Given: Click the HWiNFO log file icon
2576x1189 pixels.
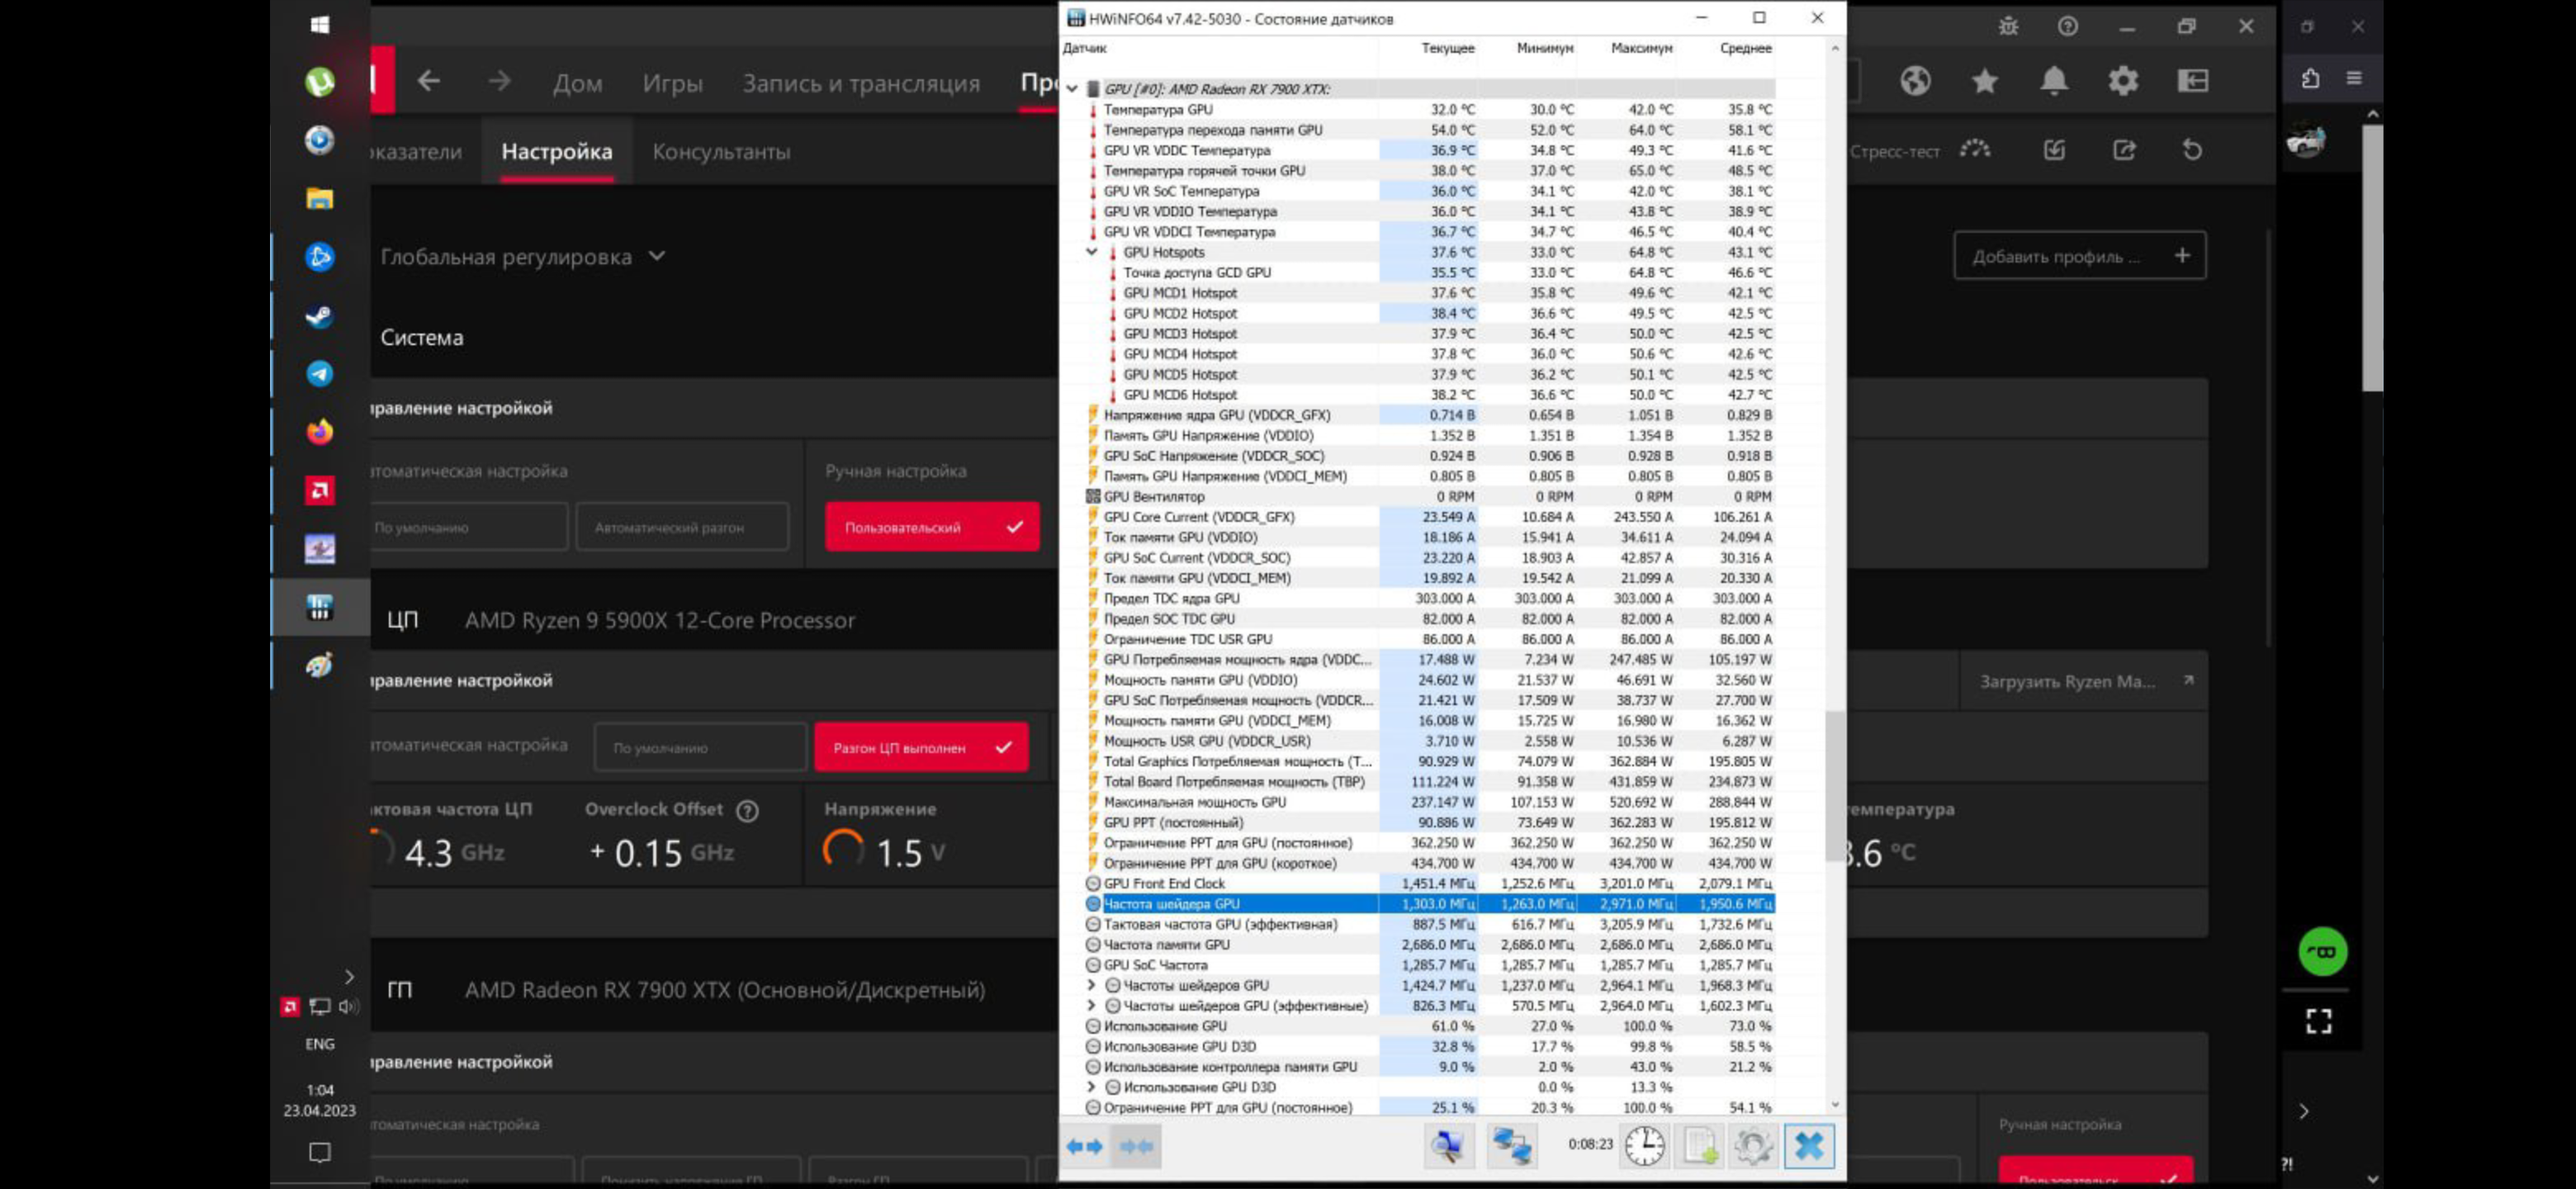Looking at the screenshot, I should coord(1700,1146).
